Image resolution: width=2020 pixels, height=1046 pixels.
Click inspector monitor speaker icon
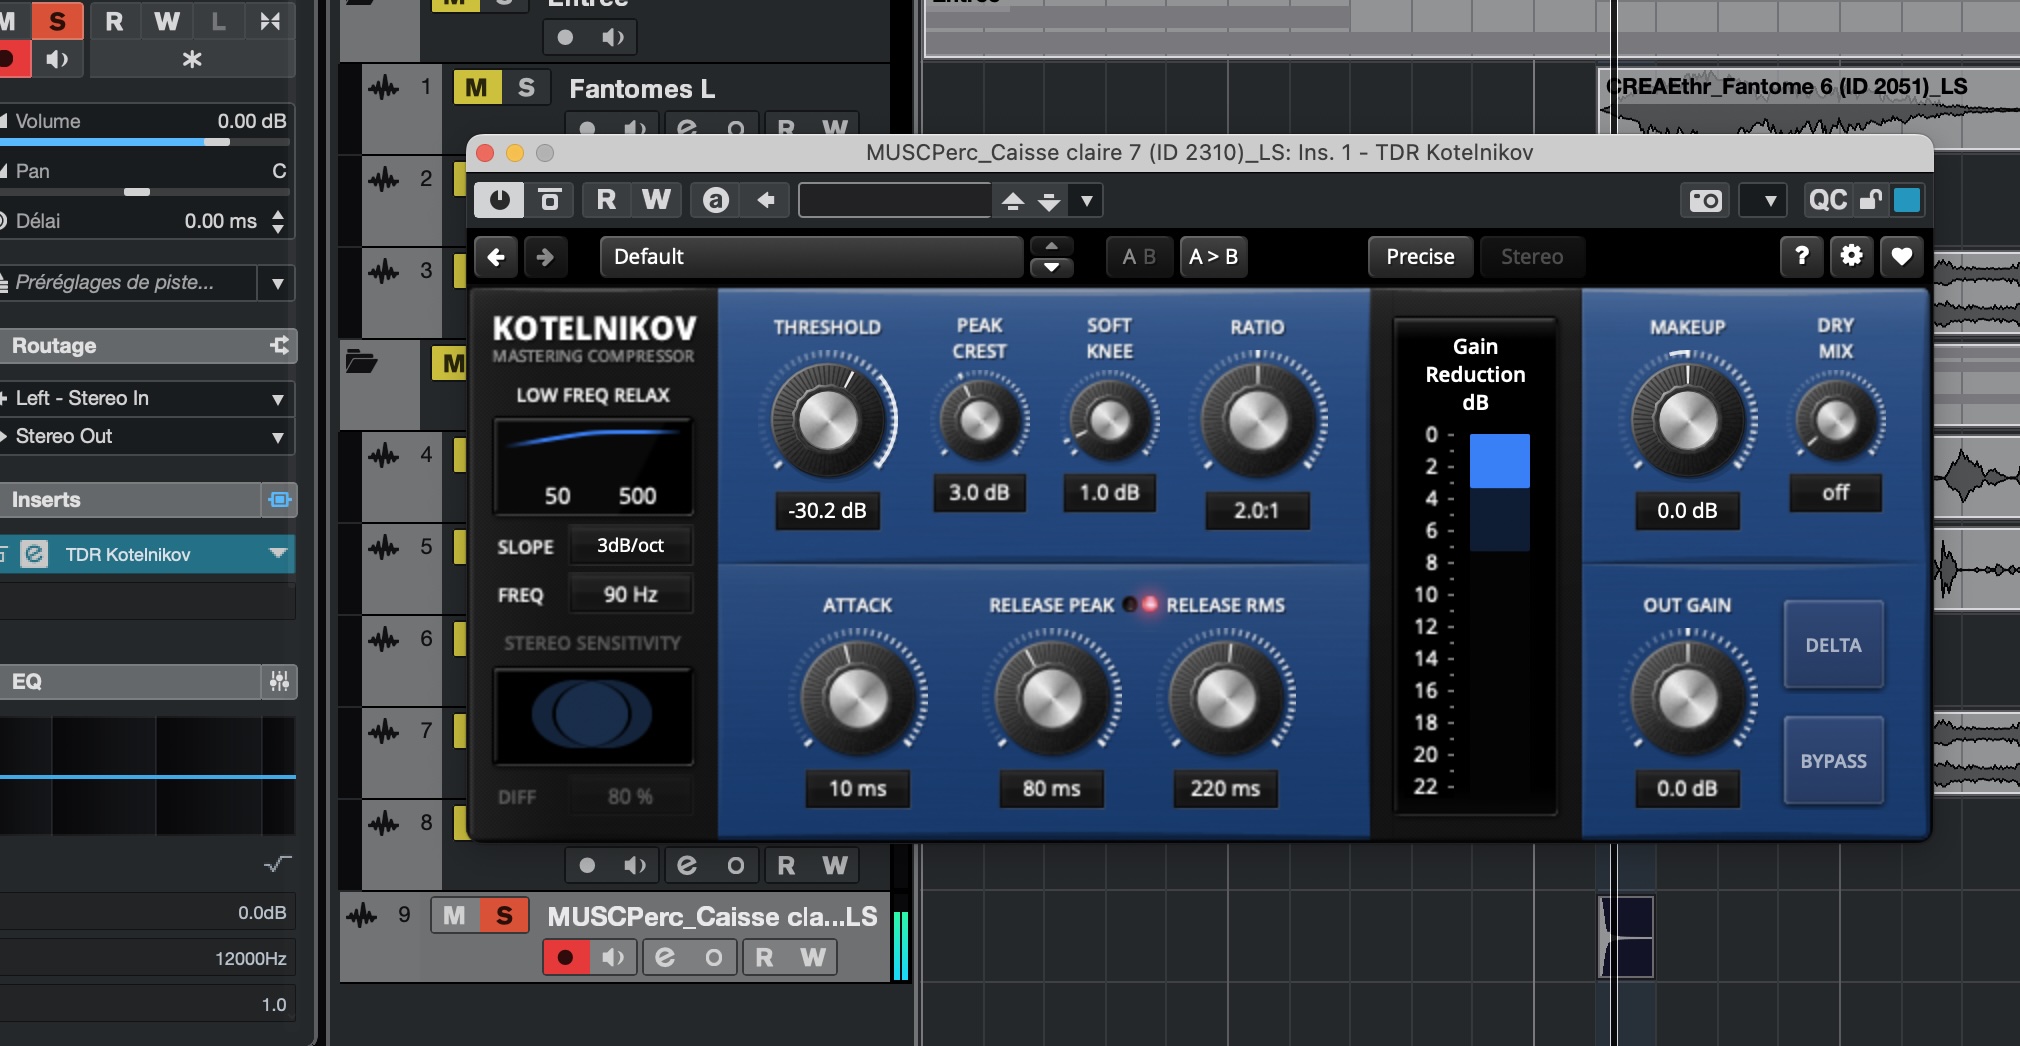57,59
